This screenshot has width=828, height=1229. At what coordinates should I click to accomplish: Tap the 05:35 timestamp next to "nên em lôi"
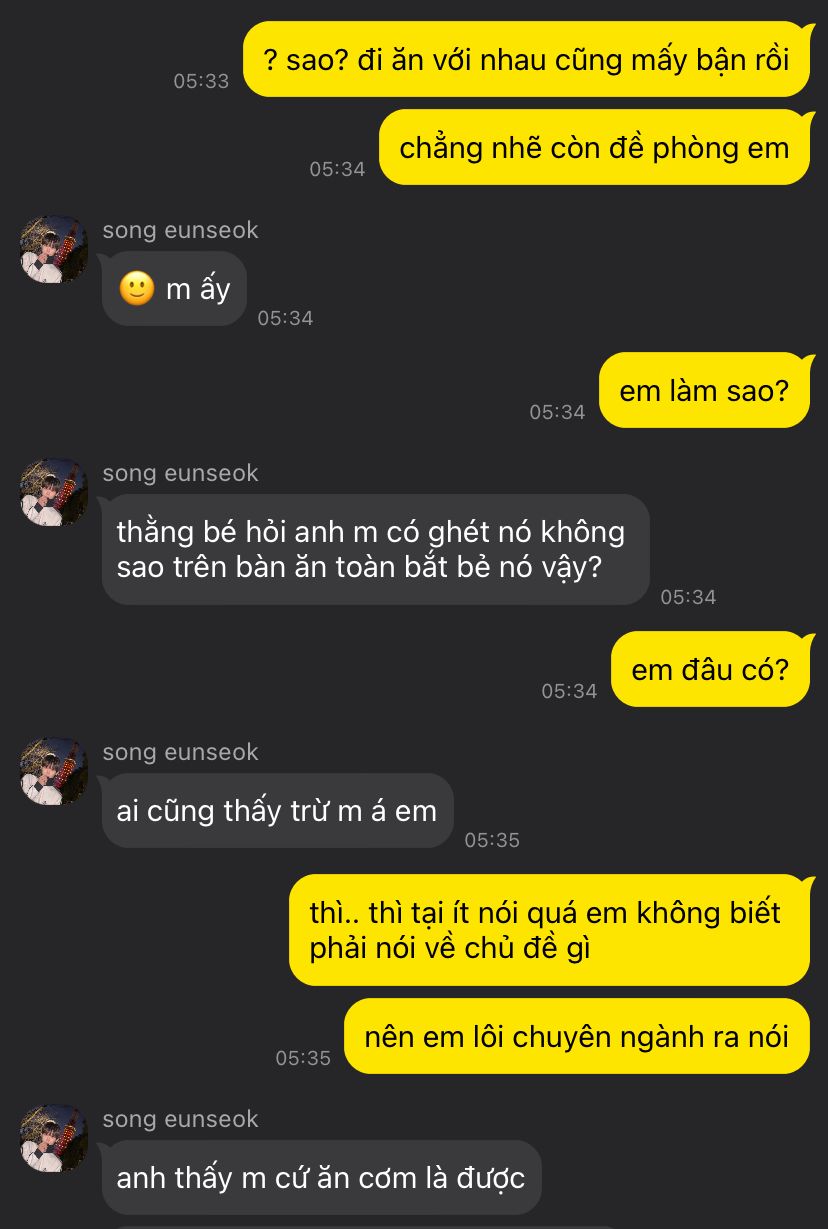pos(303,1058)
